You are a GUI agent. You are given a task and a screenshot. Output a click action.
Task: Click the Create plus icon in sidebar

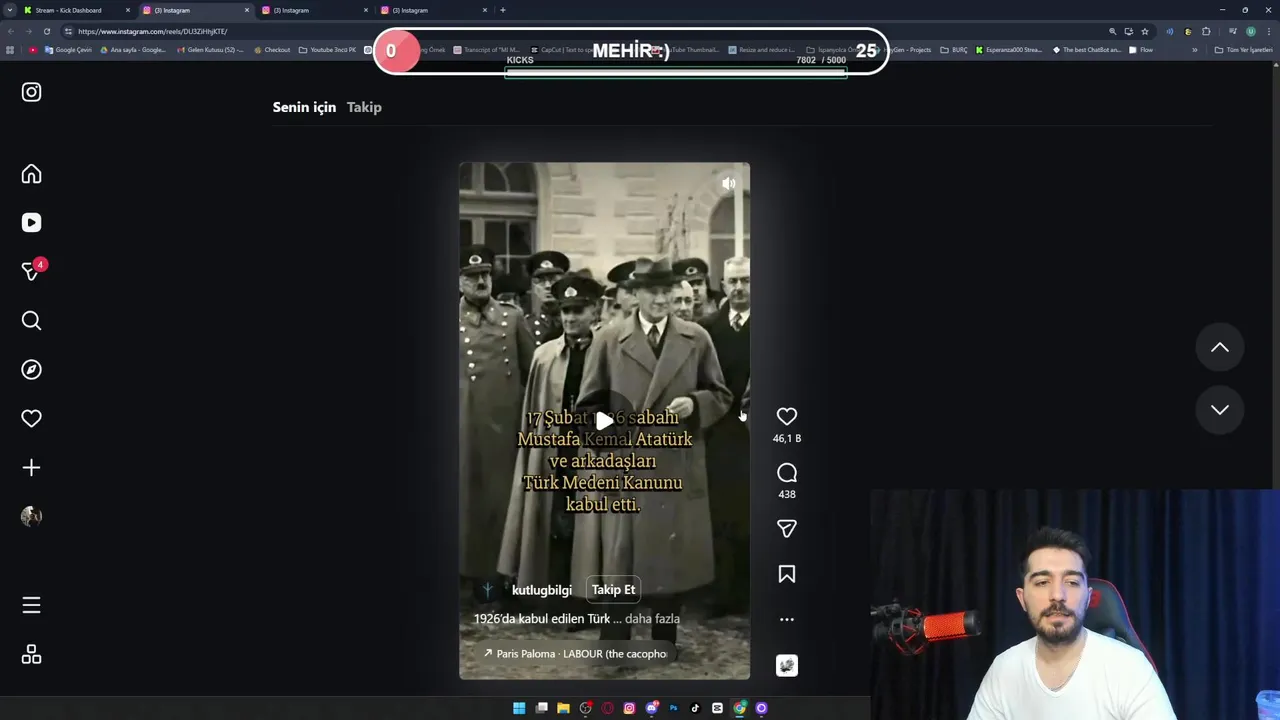click(31, 467)
